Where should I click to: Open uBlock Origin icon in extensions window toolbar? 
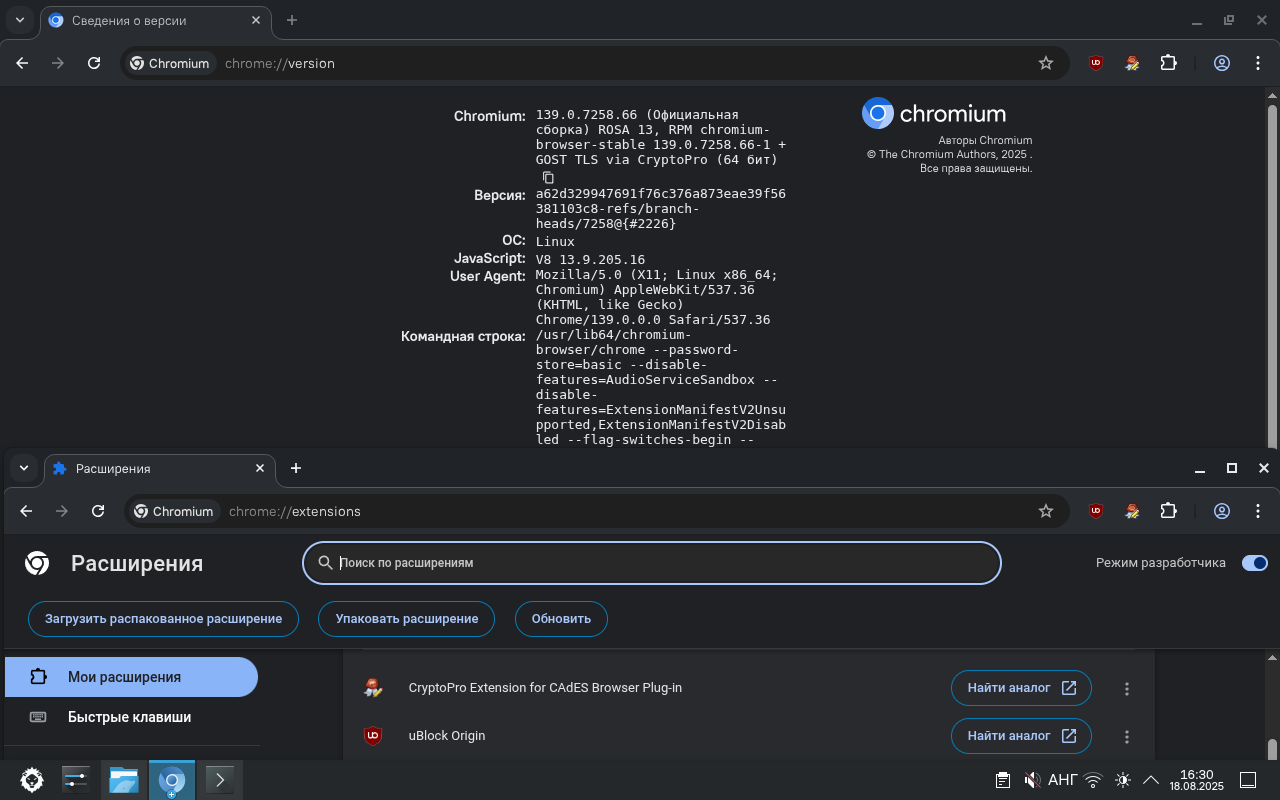pyautogui.click(x=1096, y=511)
